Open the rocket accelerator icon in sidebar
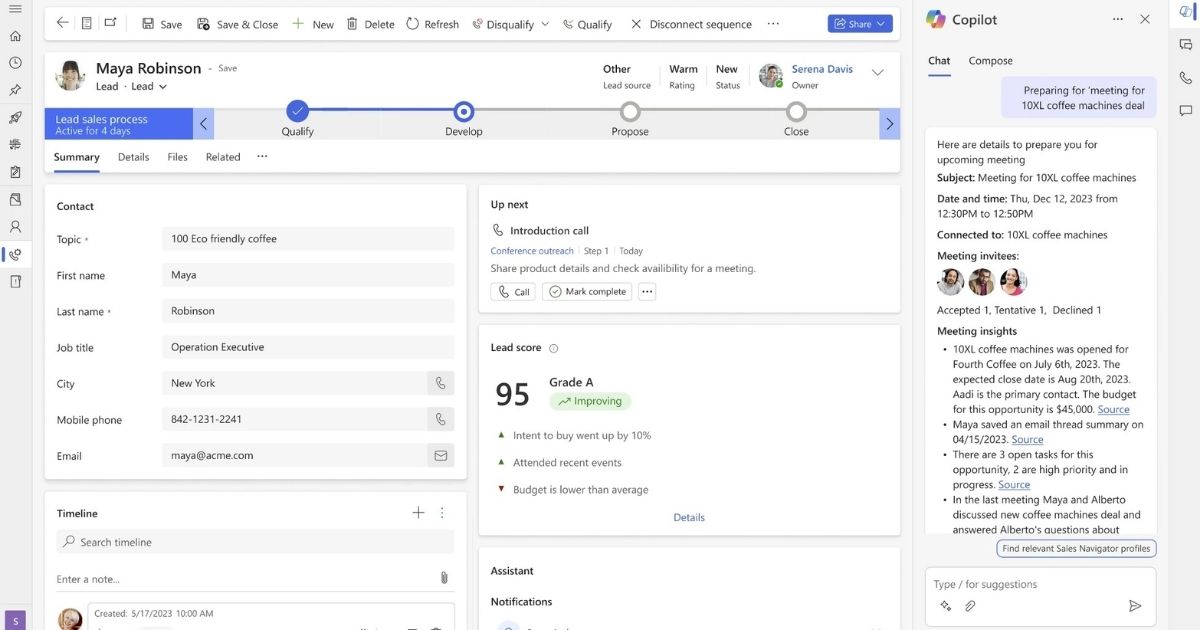The width and height of the screenshot is (1200, 630). tap(15, 118)
